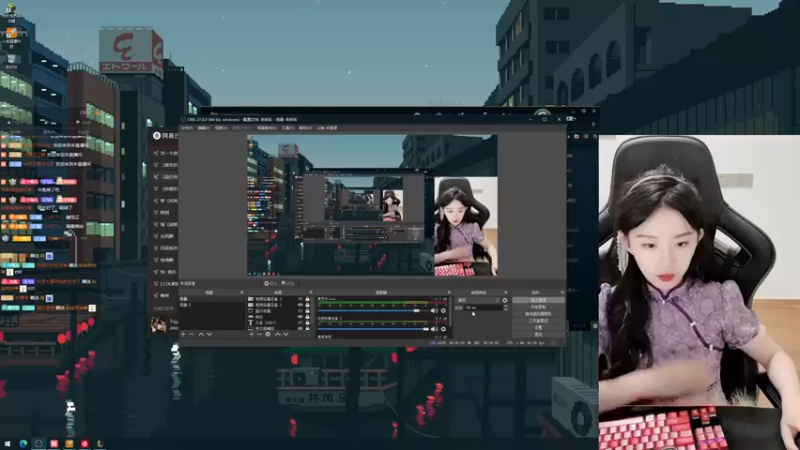Open Microsoft Edge from the taskbar
This screenshot has width=800, height=450.
pos(23,444)
